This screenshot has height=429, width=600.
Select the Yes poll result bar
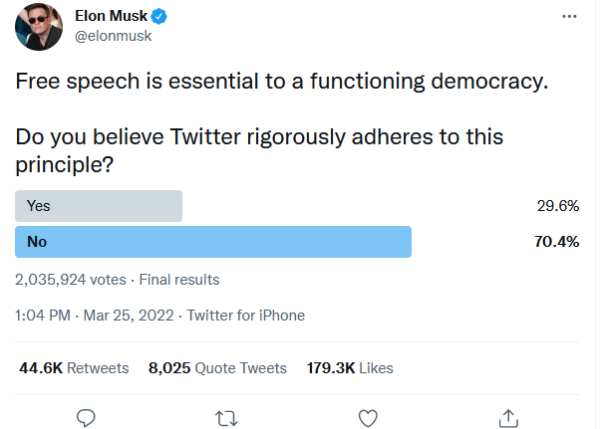tap(98, 206)
